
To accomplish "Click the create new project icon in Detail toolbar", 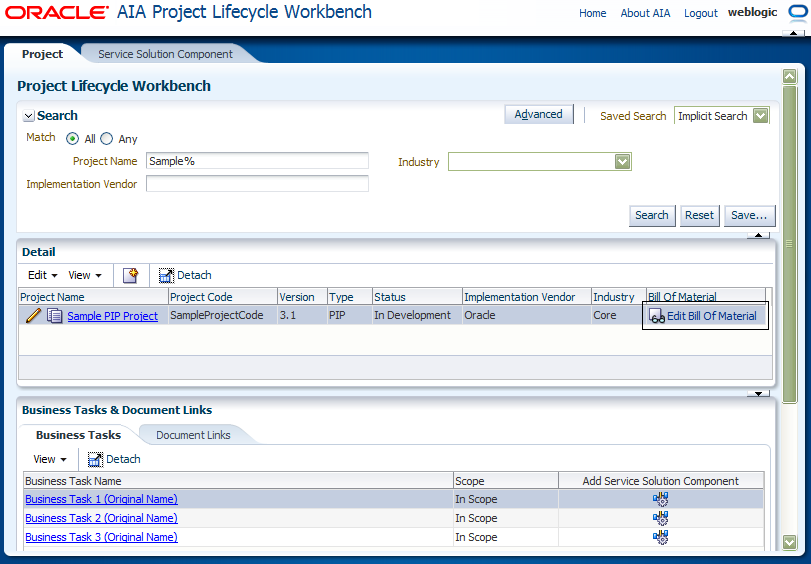I will [x=131, y=275].
